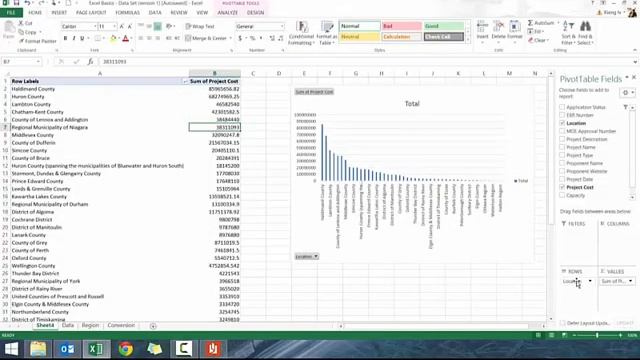
Task: Add a new sheet with plus button
Action: pos(153,326)
